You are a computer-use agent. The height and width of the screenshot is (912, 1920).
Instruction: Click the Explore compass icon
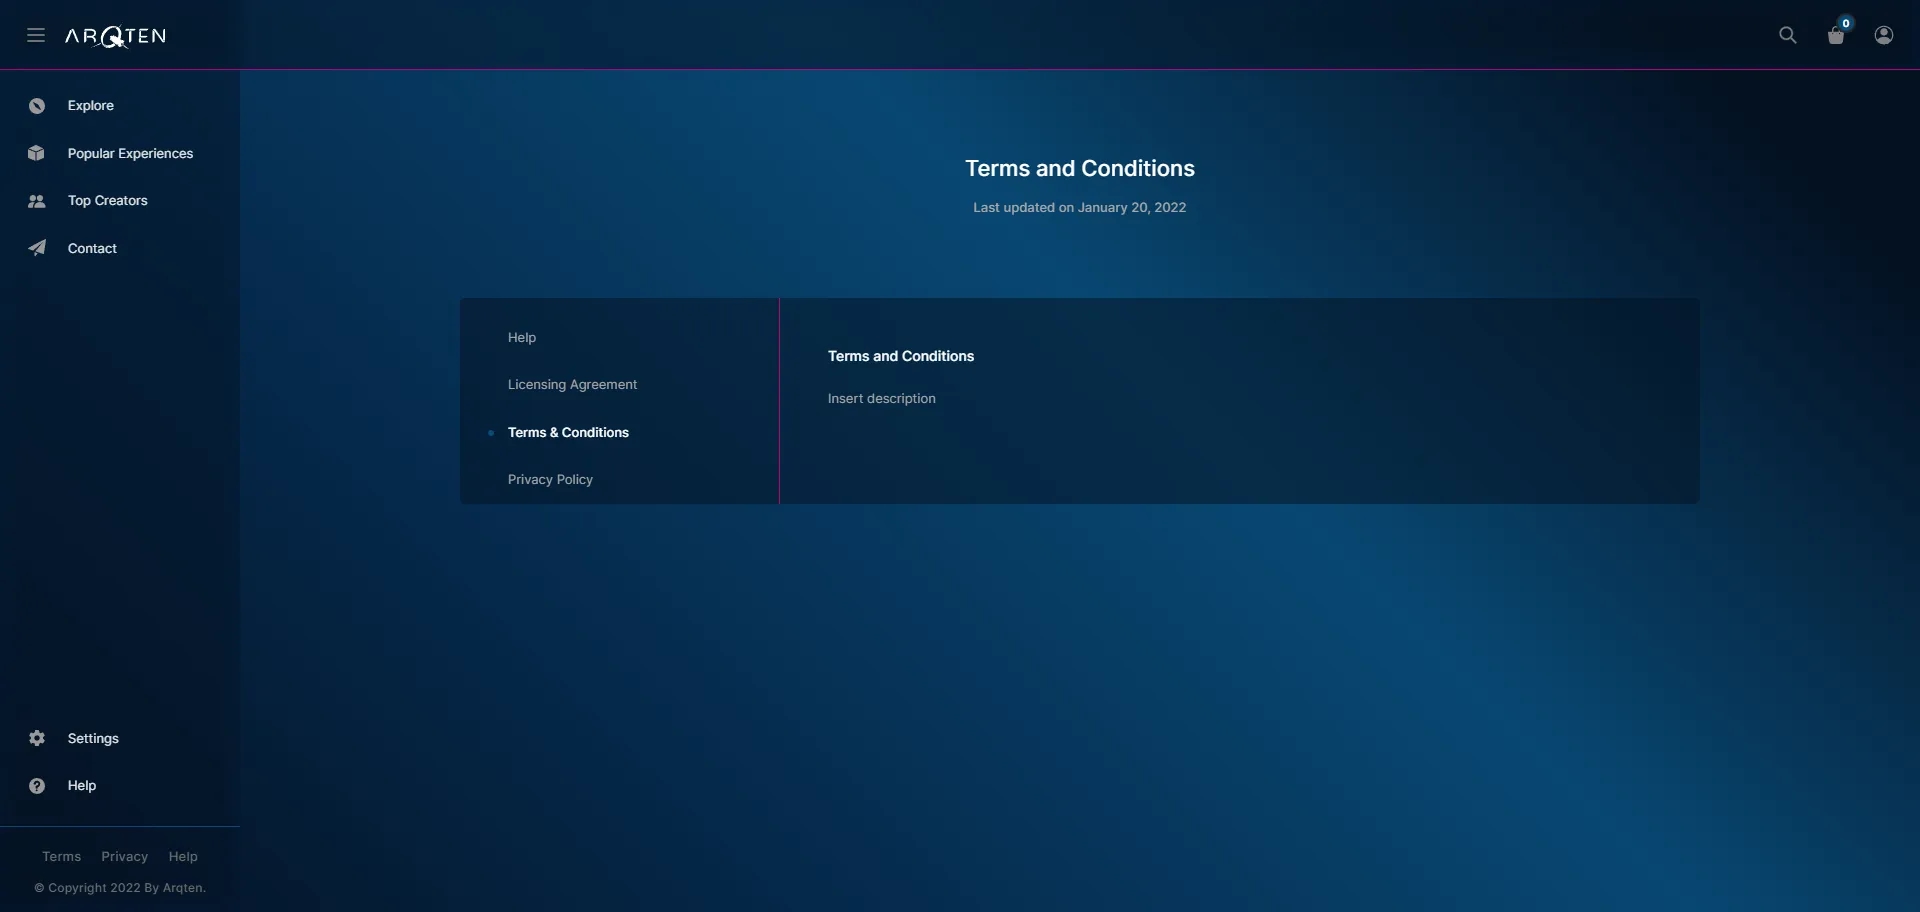click(37, 106)
